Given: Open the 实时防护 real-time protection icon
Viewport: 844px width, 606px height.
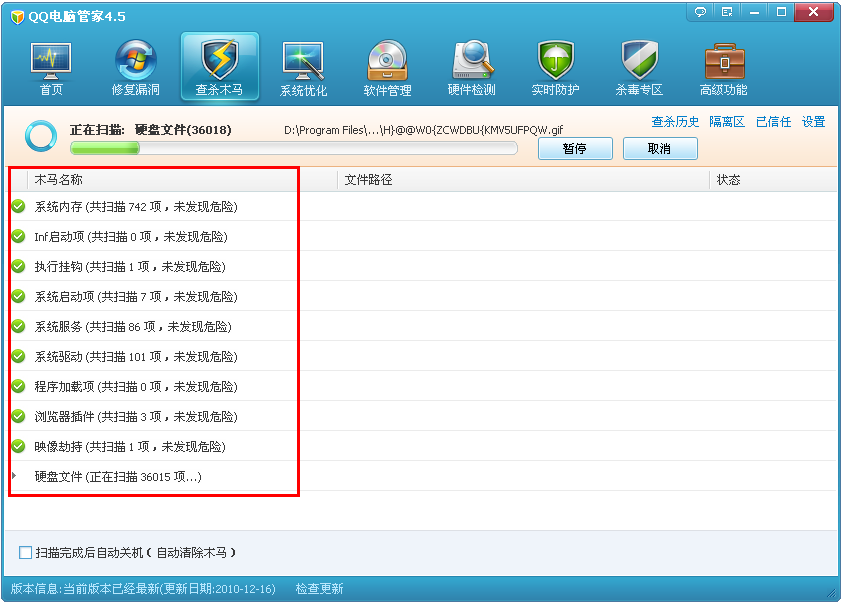Looking at the screenshot, I should click(x=555, y=69).
